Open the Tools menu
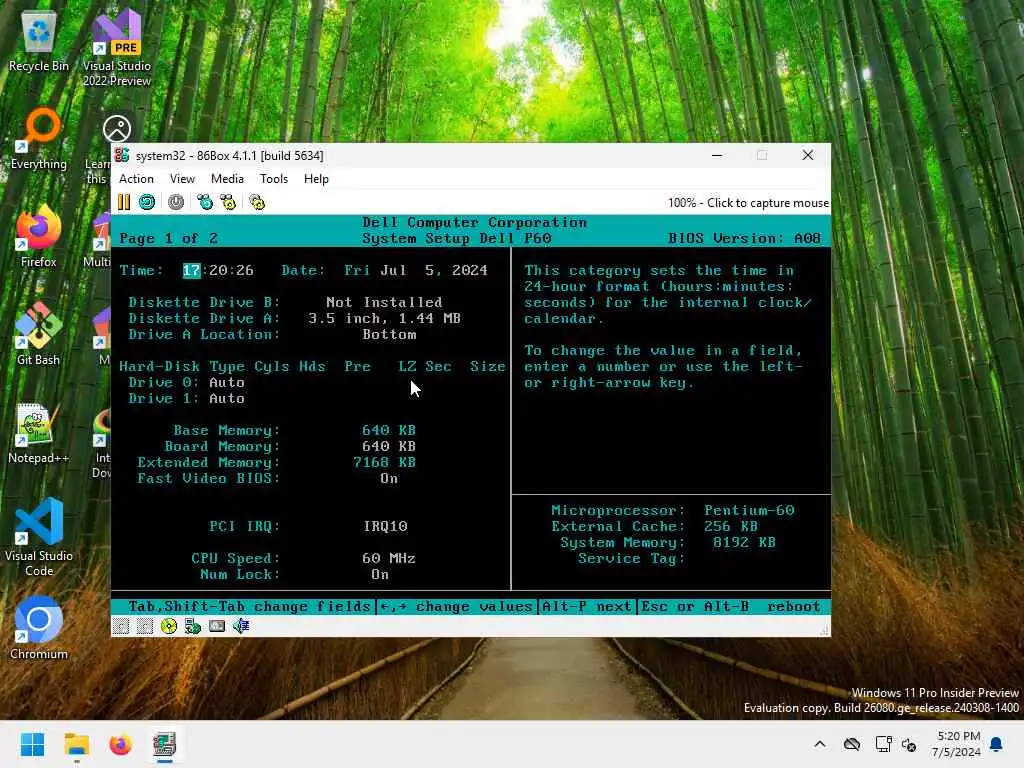Screen dimensions: 1024x768 274,179
